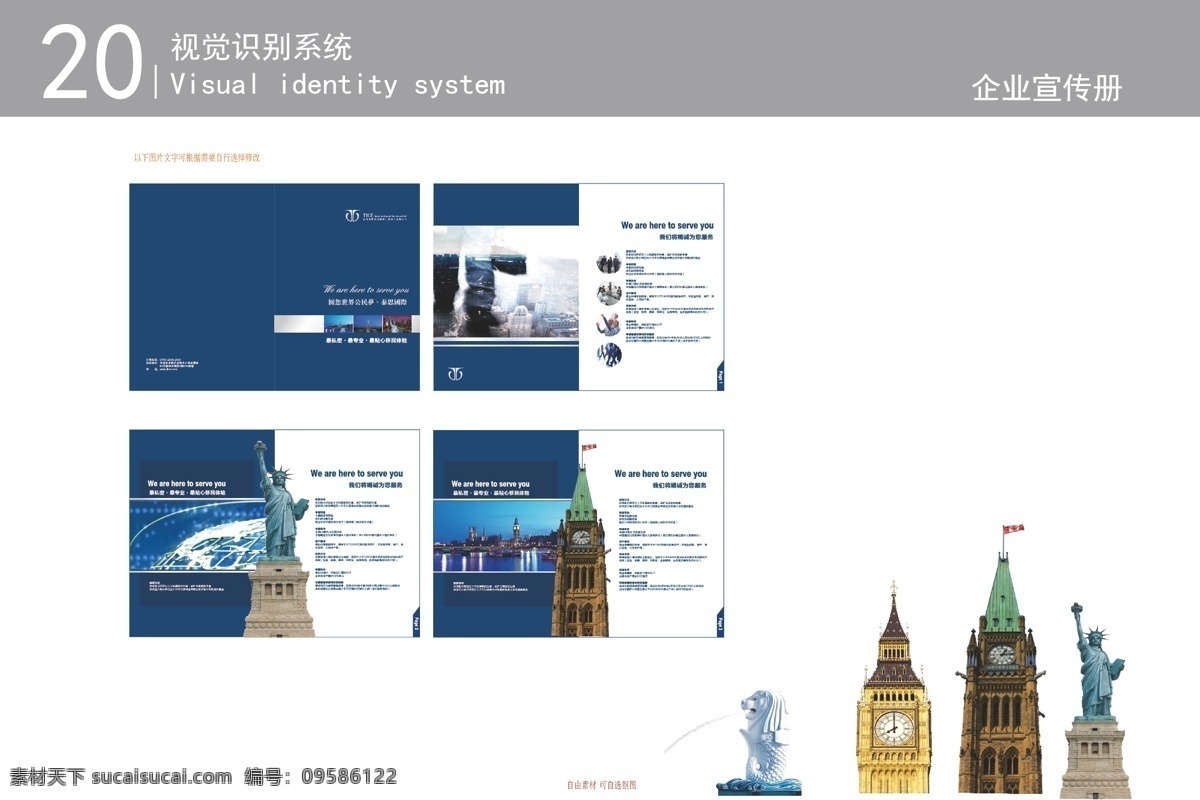Screen dimensions: 1200x800
Task: Select the standalone Statue of Liberty cutout
Action: [1094, 700]
